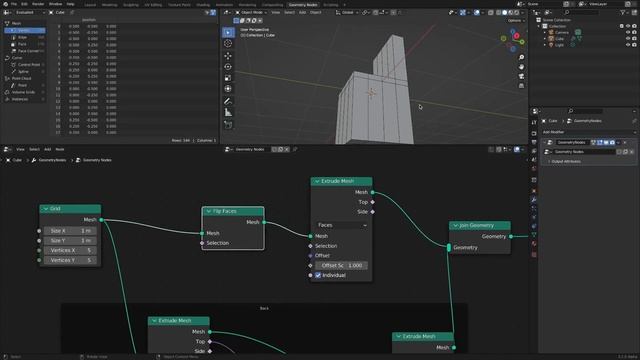This screenshot has width=640, height=360.
Task: Select the Transform tool in viewport toolbar
Action: coord(228,89)
